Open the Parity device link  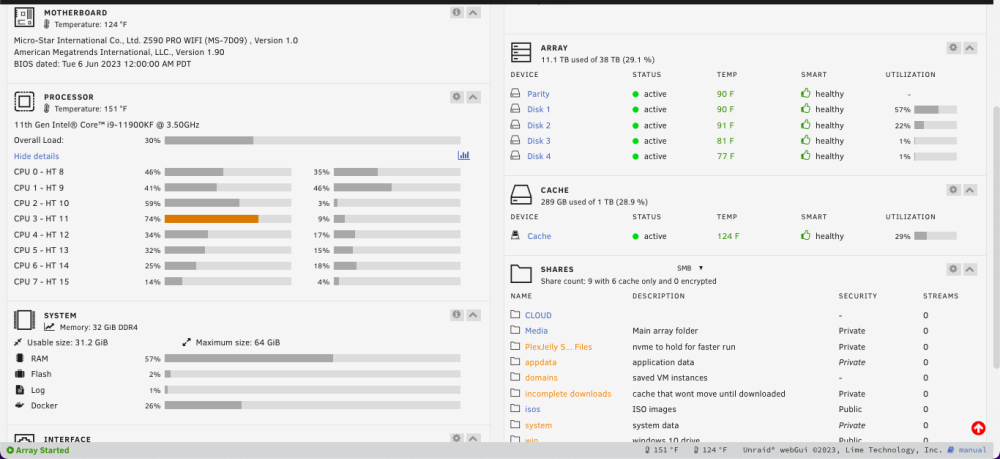tap(538, 94)
